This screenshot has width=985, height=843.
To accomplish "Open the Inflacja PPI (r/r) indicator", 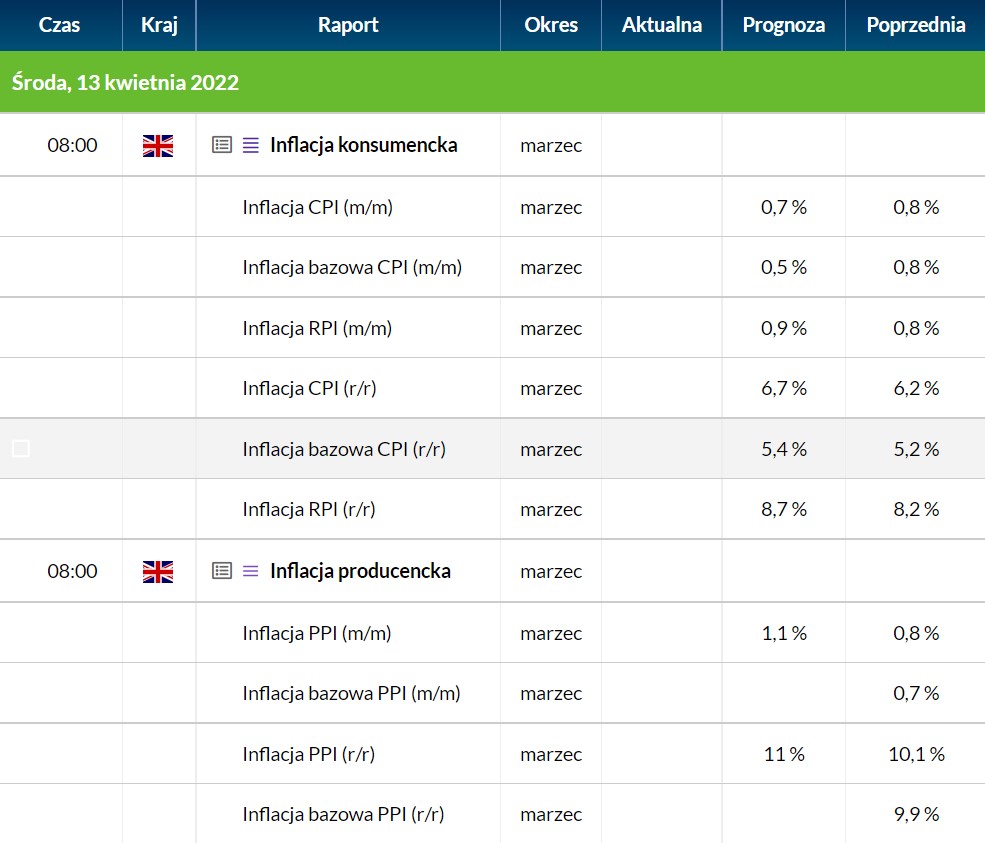I will (309, 754).
